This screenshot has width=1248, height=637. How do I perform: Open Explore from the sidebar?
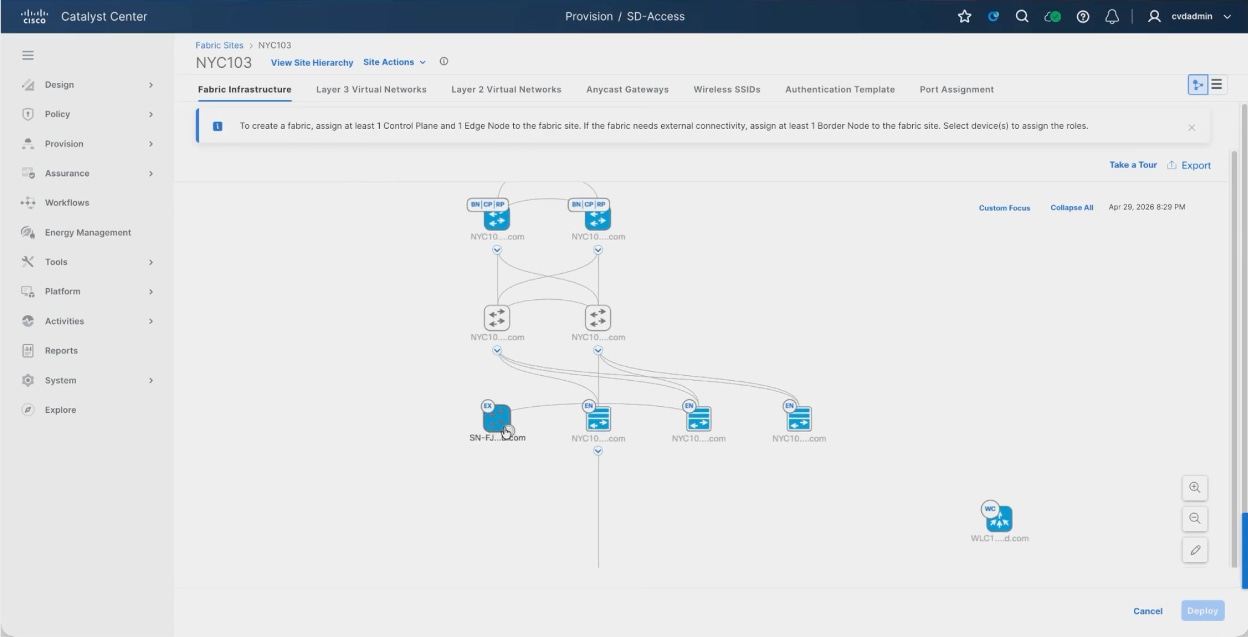pos(60,410)
